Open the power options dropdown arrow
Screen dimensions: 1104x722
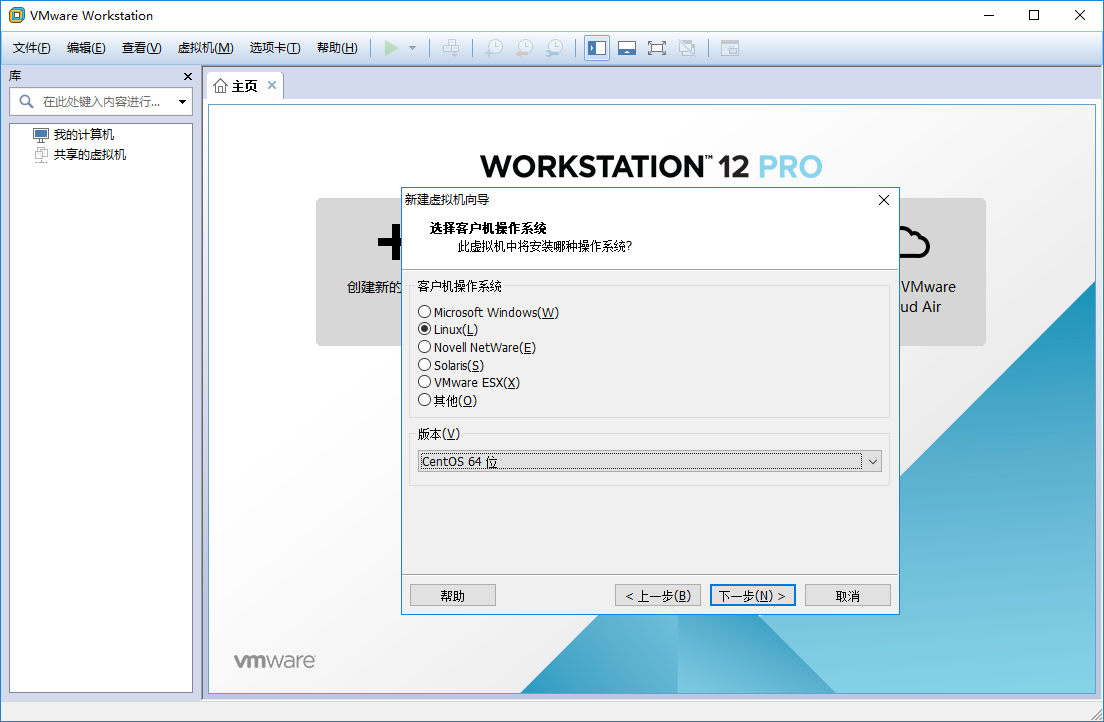[413, 48]
